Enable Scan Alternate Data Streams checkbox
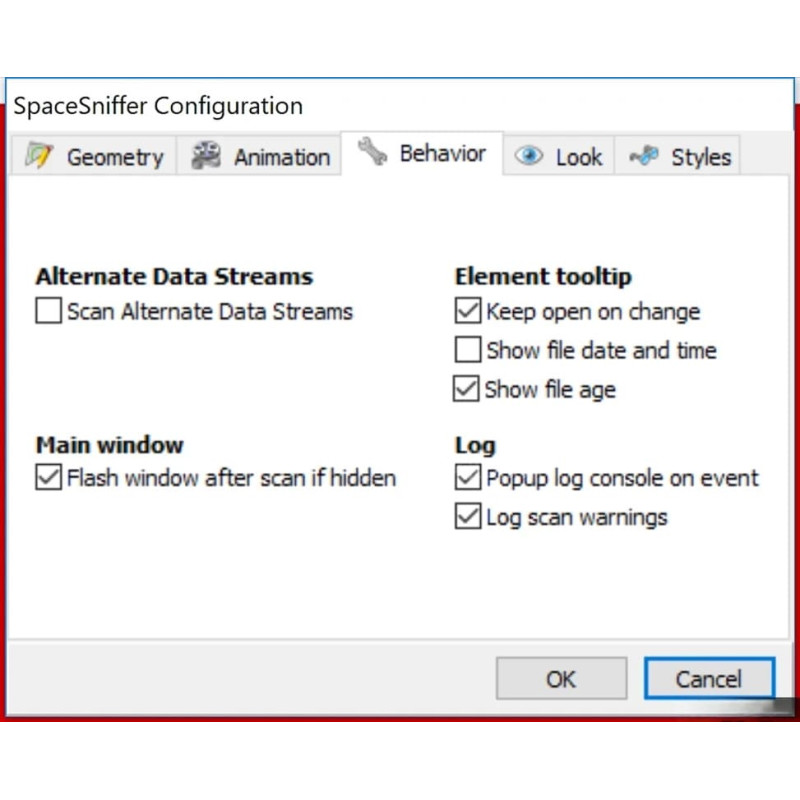The width and height of the screenshot is (800, 800). pyautogui.click(x=48, y=311)
